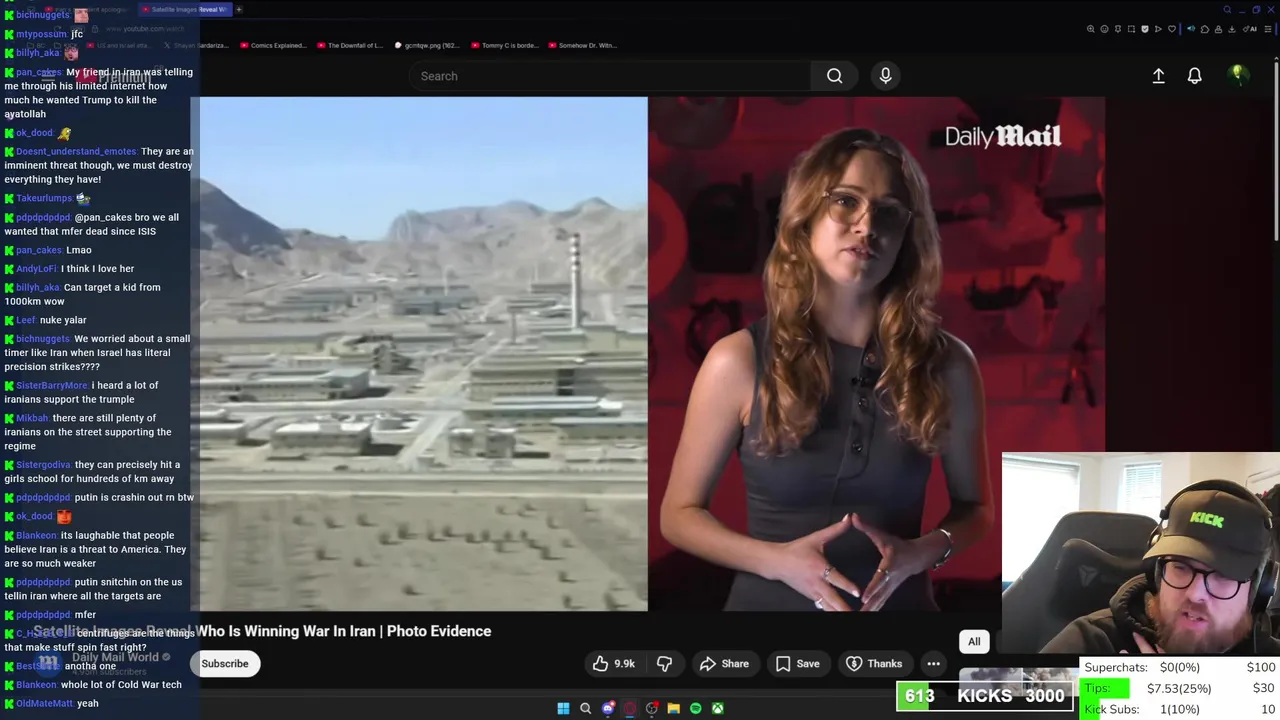Open the video's three-dot more actions menu
Screen dimensions: 1280x720
[x=933, y=663]
